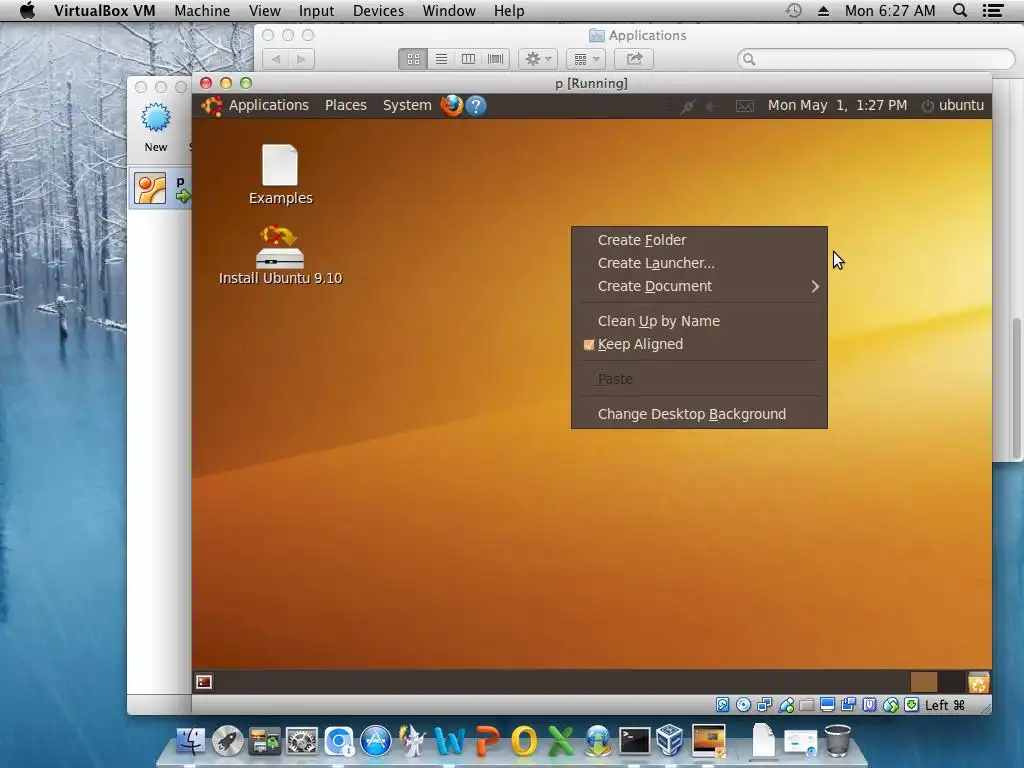Viewport: 1024px width, 768px height.
Task: Click Finder's back navigation button
Action: [x=276, y=59]
